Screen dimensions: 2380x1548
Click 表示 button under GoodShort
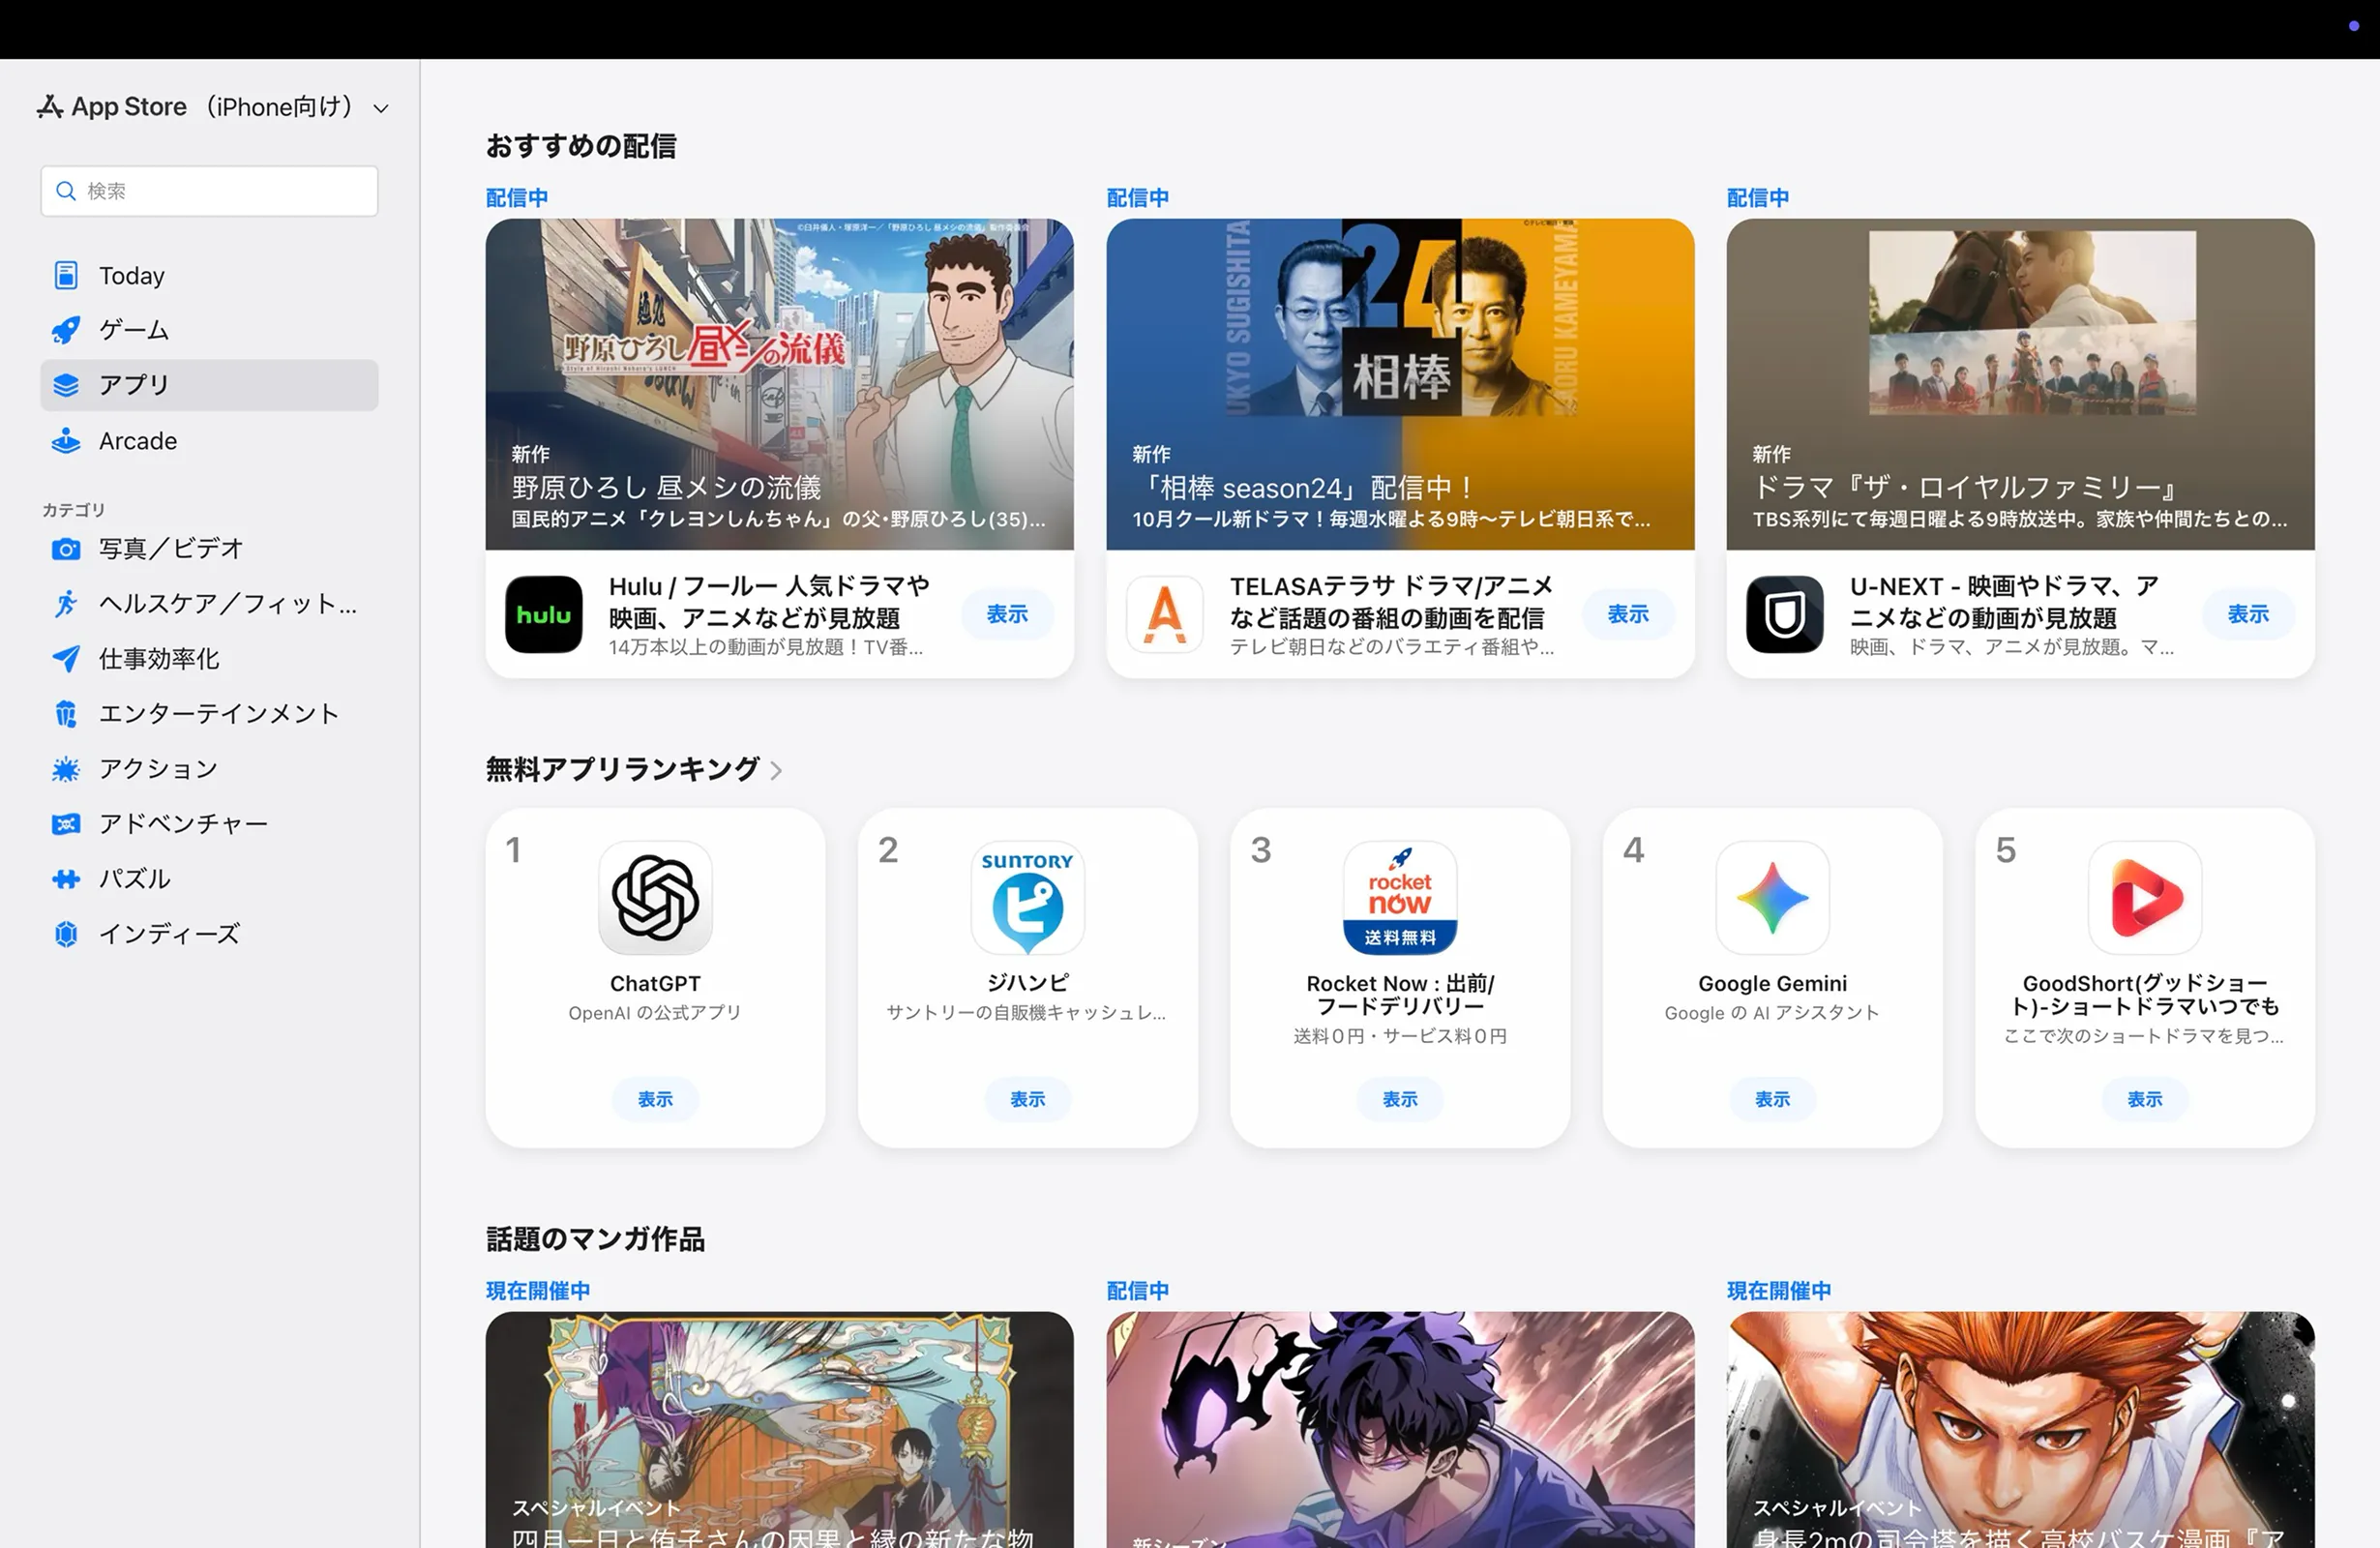tap(2144, 1099)
